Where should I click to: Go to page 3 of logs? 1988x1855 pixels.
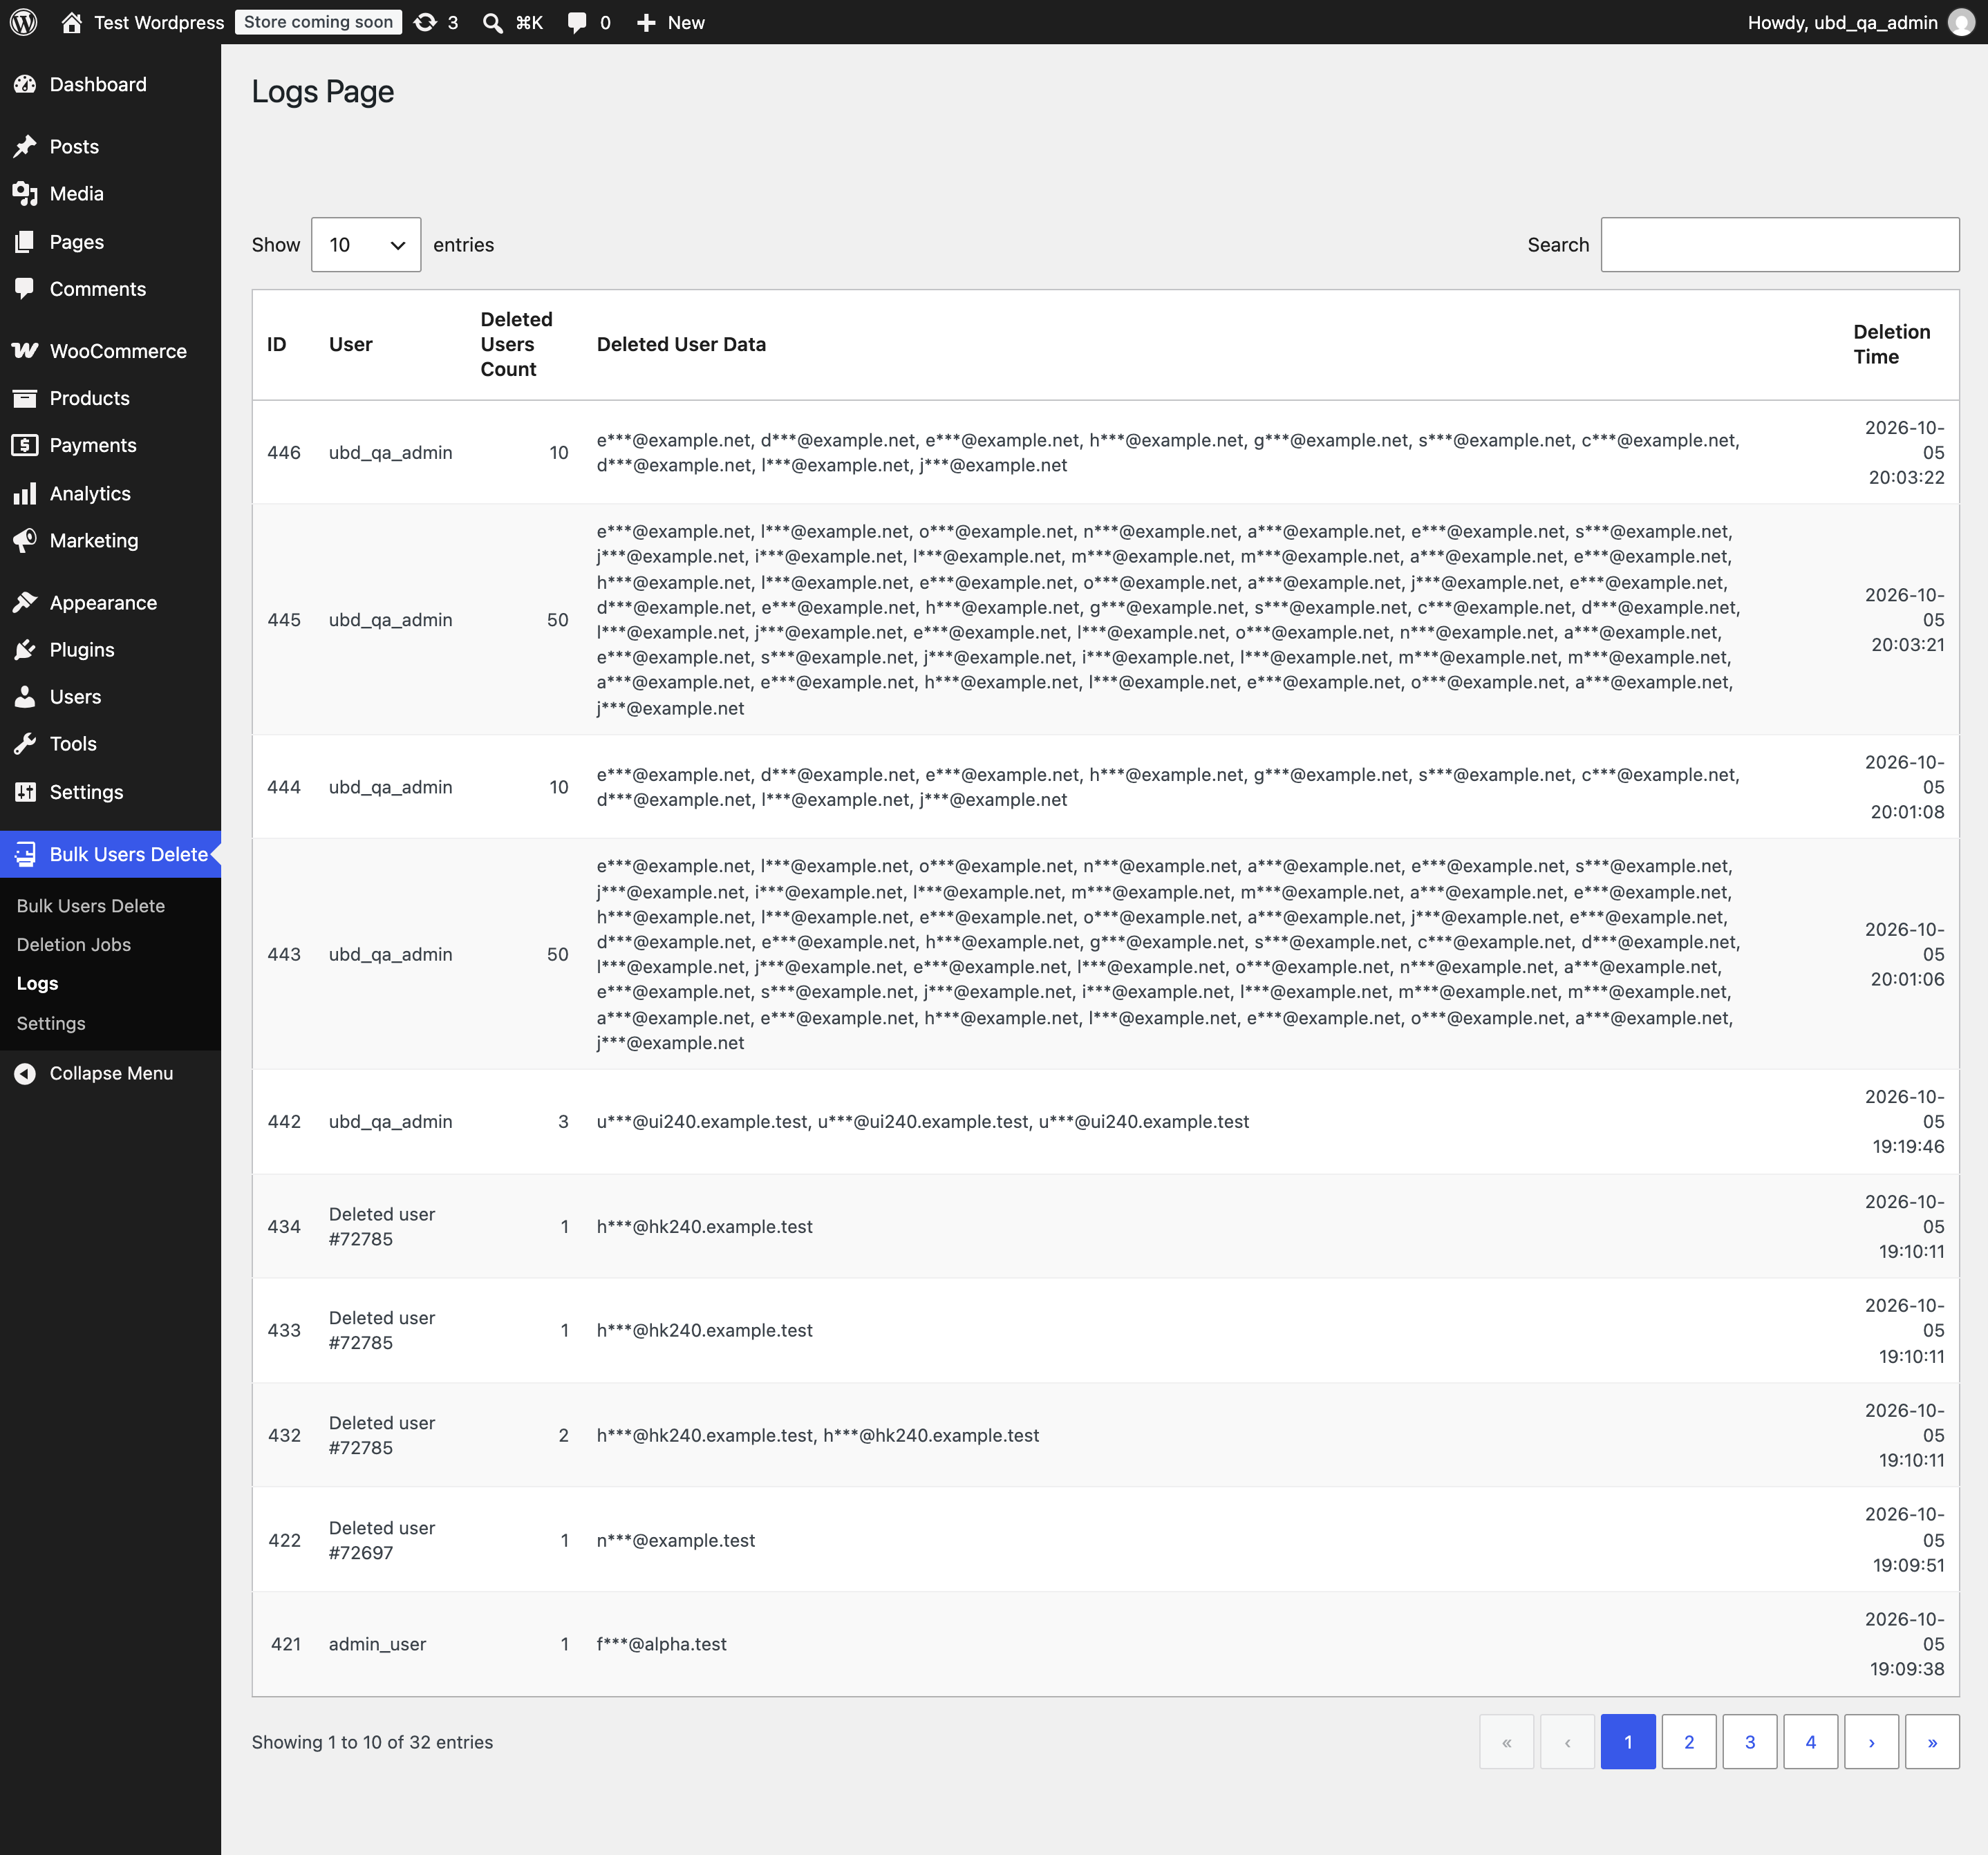point(1750,1741)
